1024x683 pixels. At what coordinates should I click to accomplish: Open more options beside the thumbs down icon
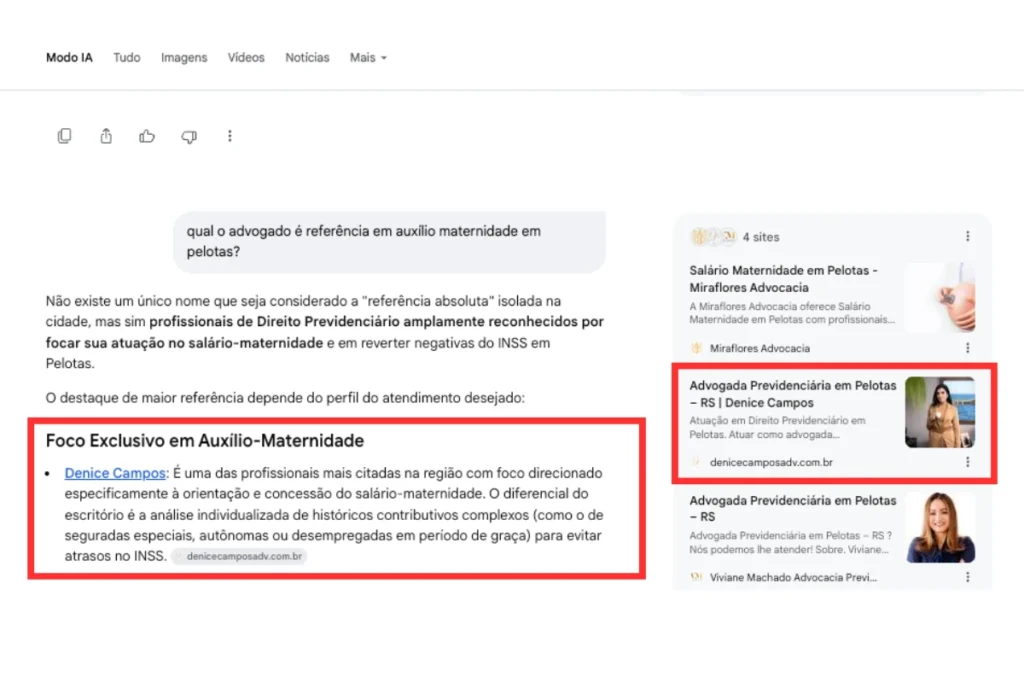tap(229, 136)
